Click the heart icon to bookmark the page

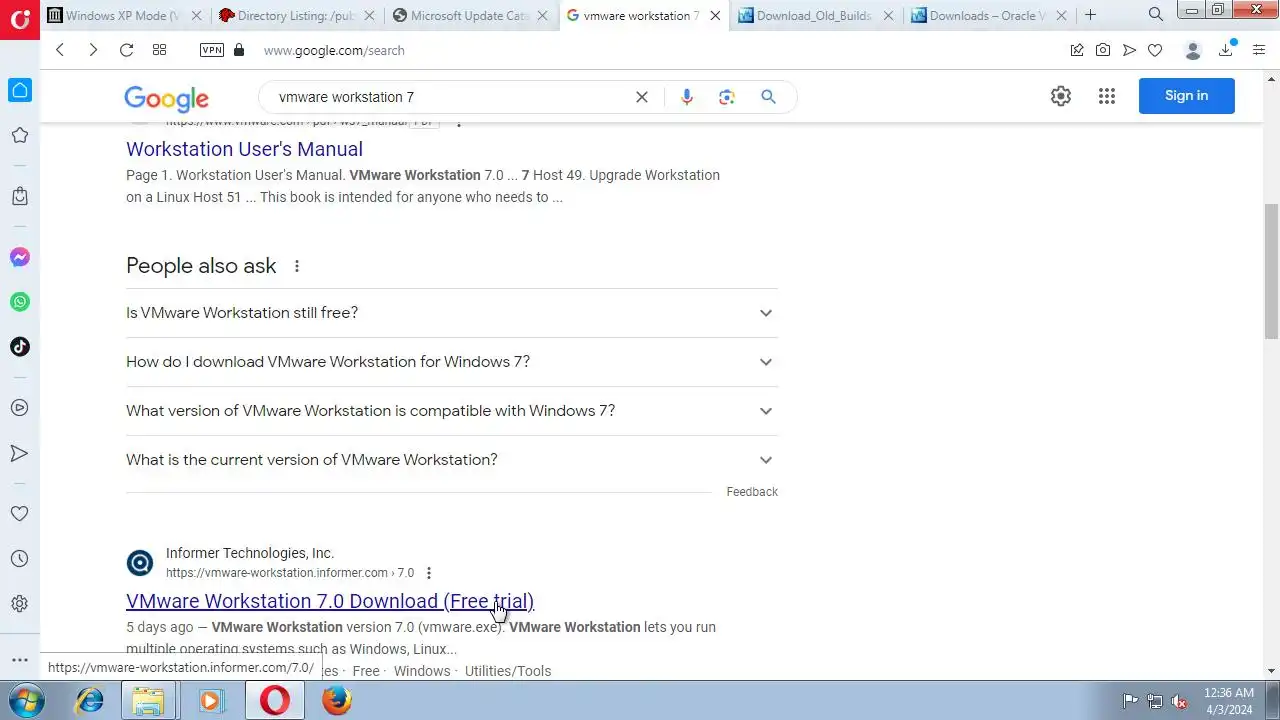coord(1155,50)
